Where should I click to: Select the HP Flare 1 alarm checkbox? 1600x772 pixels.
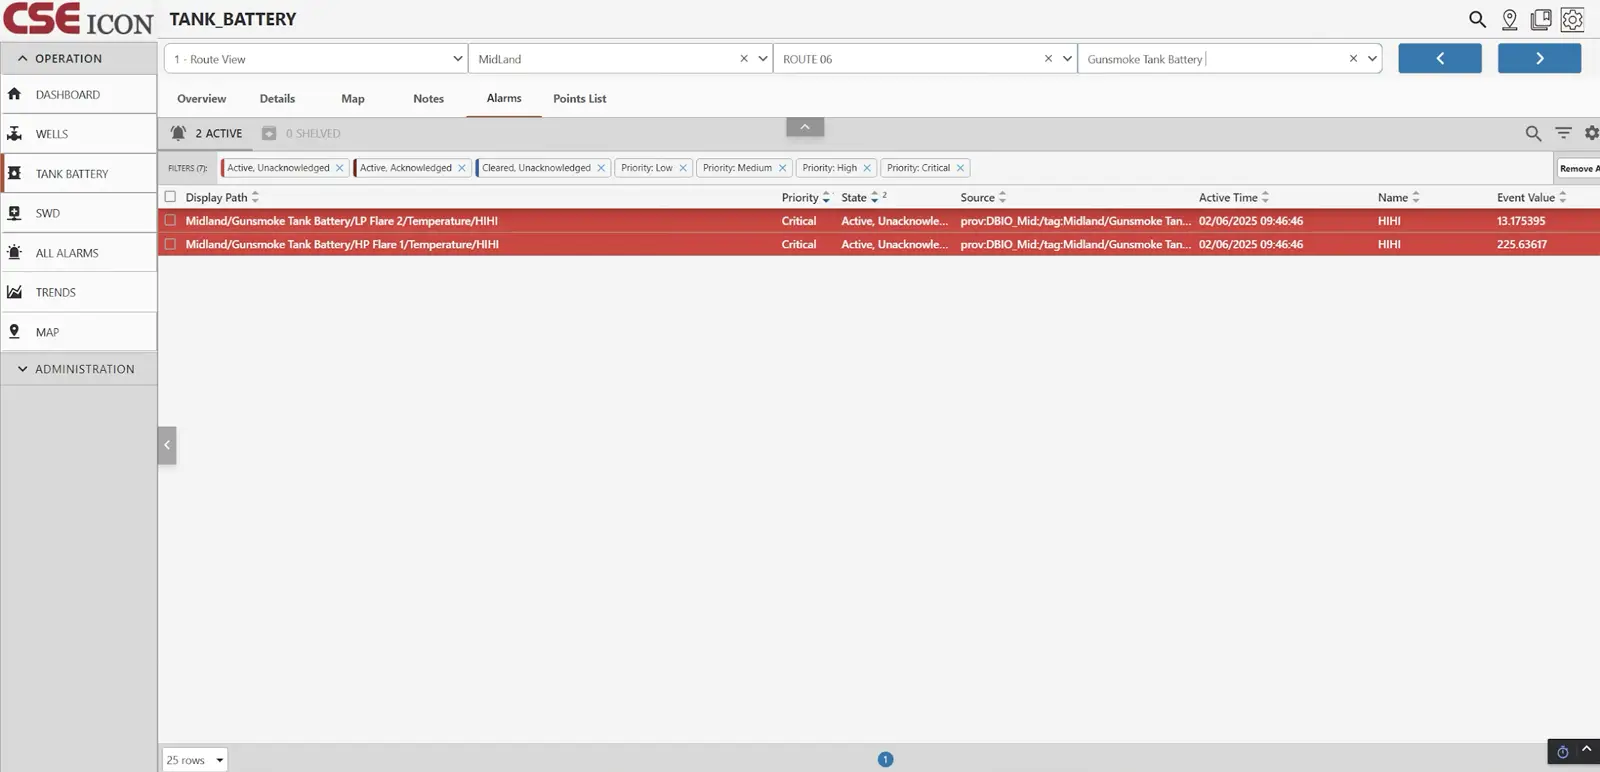pos(170,244)
